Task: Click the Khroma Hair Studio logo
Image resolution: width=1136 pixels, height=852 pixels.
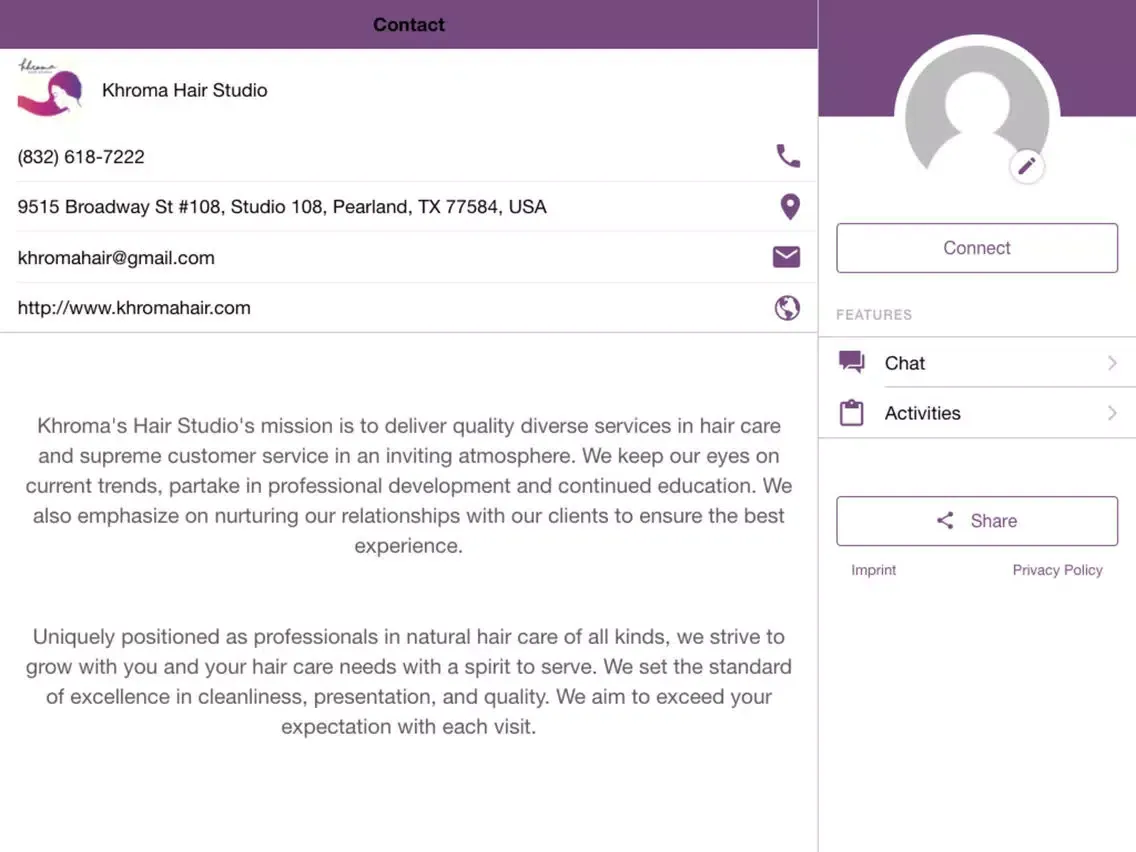Action: (49, 88)
